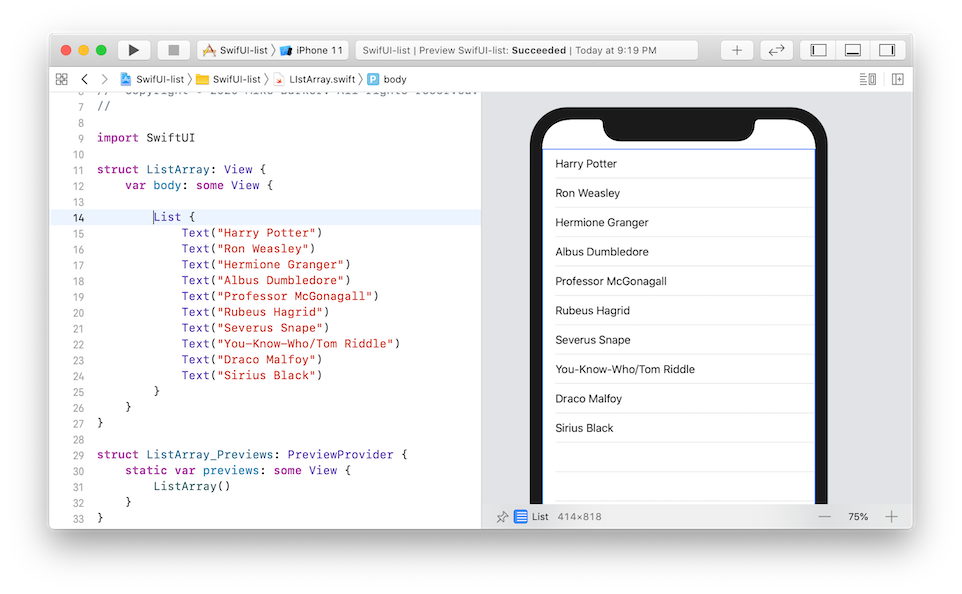
Task: Select Albus Dumbledore row in preview
Action: pos(679,252)
